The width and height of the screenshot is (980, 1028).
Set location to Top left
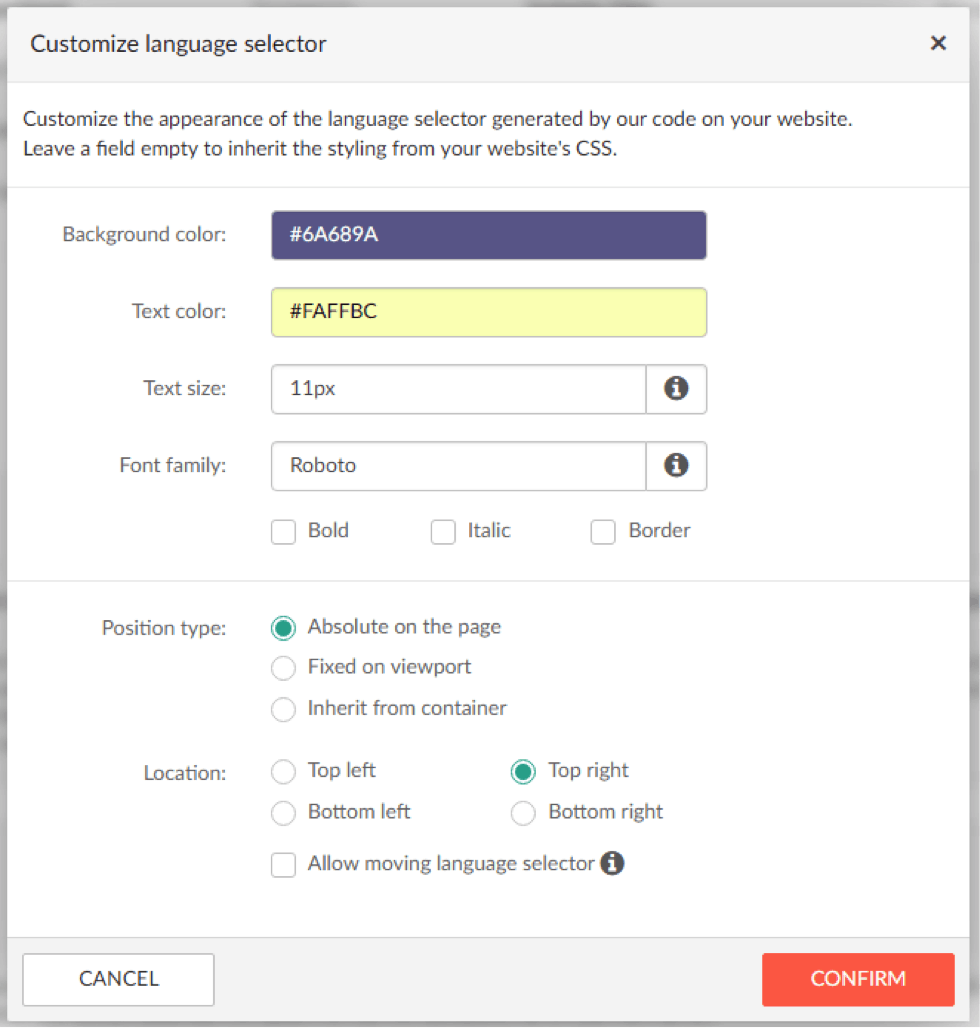[283, 772]
